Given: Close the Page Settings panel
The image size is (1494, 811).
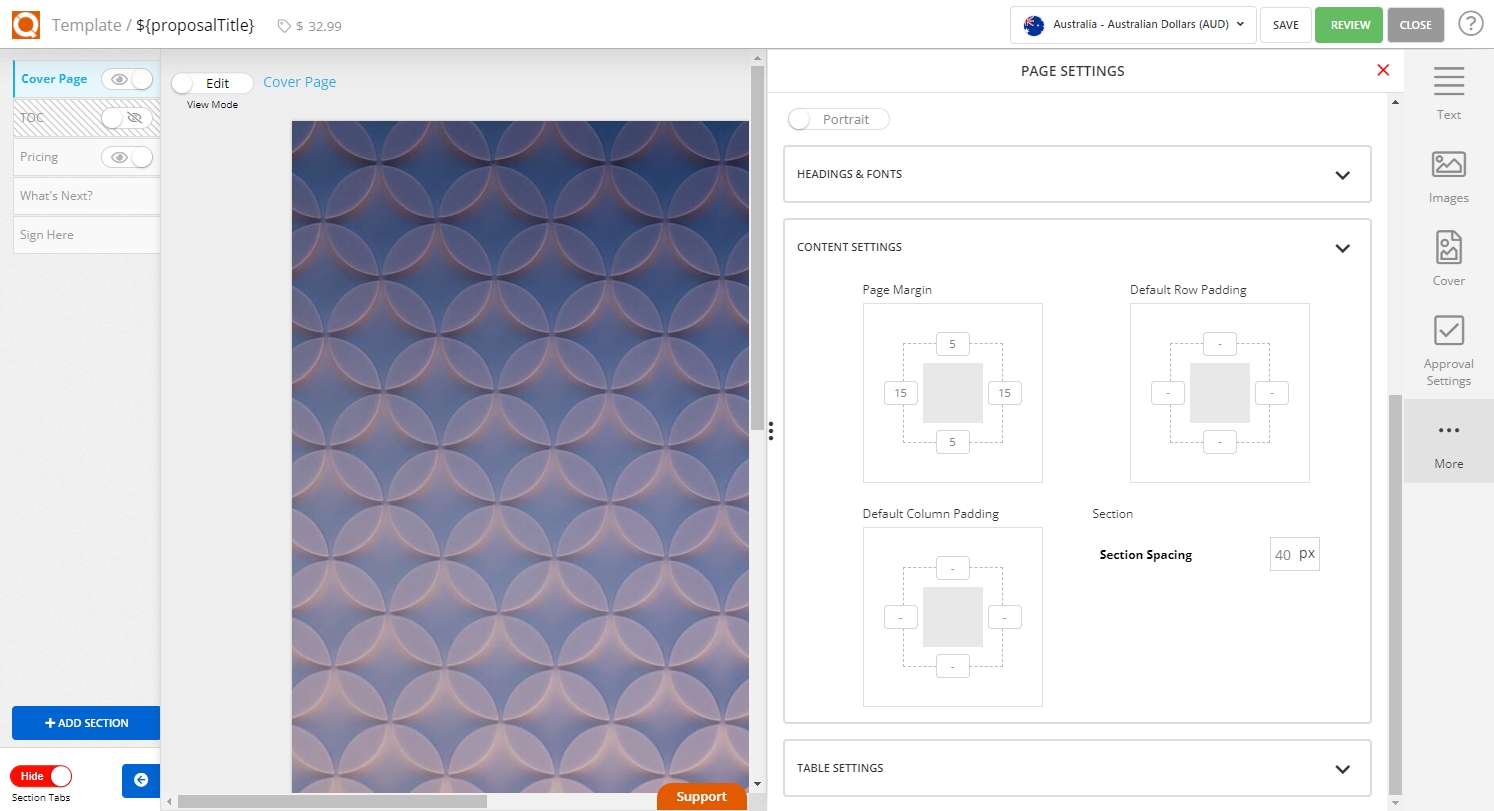Looking at the screenshot, I should pyautogui.click(x=1383, y=70).
